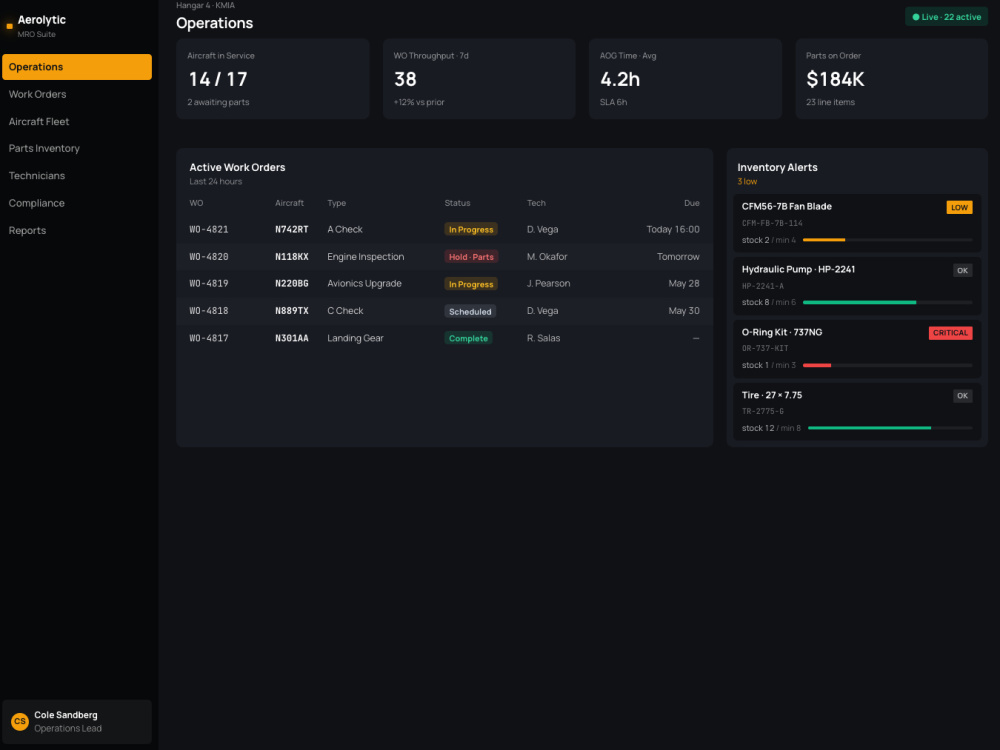Click the A Check type cell
The width and height of the screenshot is (1000, 750).
tap(344, 230)
